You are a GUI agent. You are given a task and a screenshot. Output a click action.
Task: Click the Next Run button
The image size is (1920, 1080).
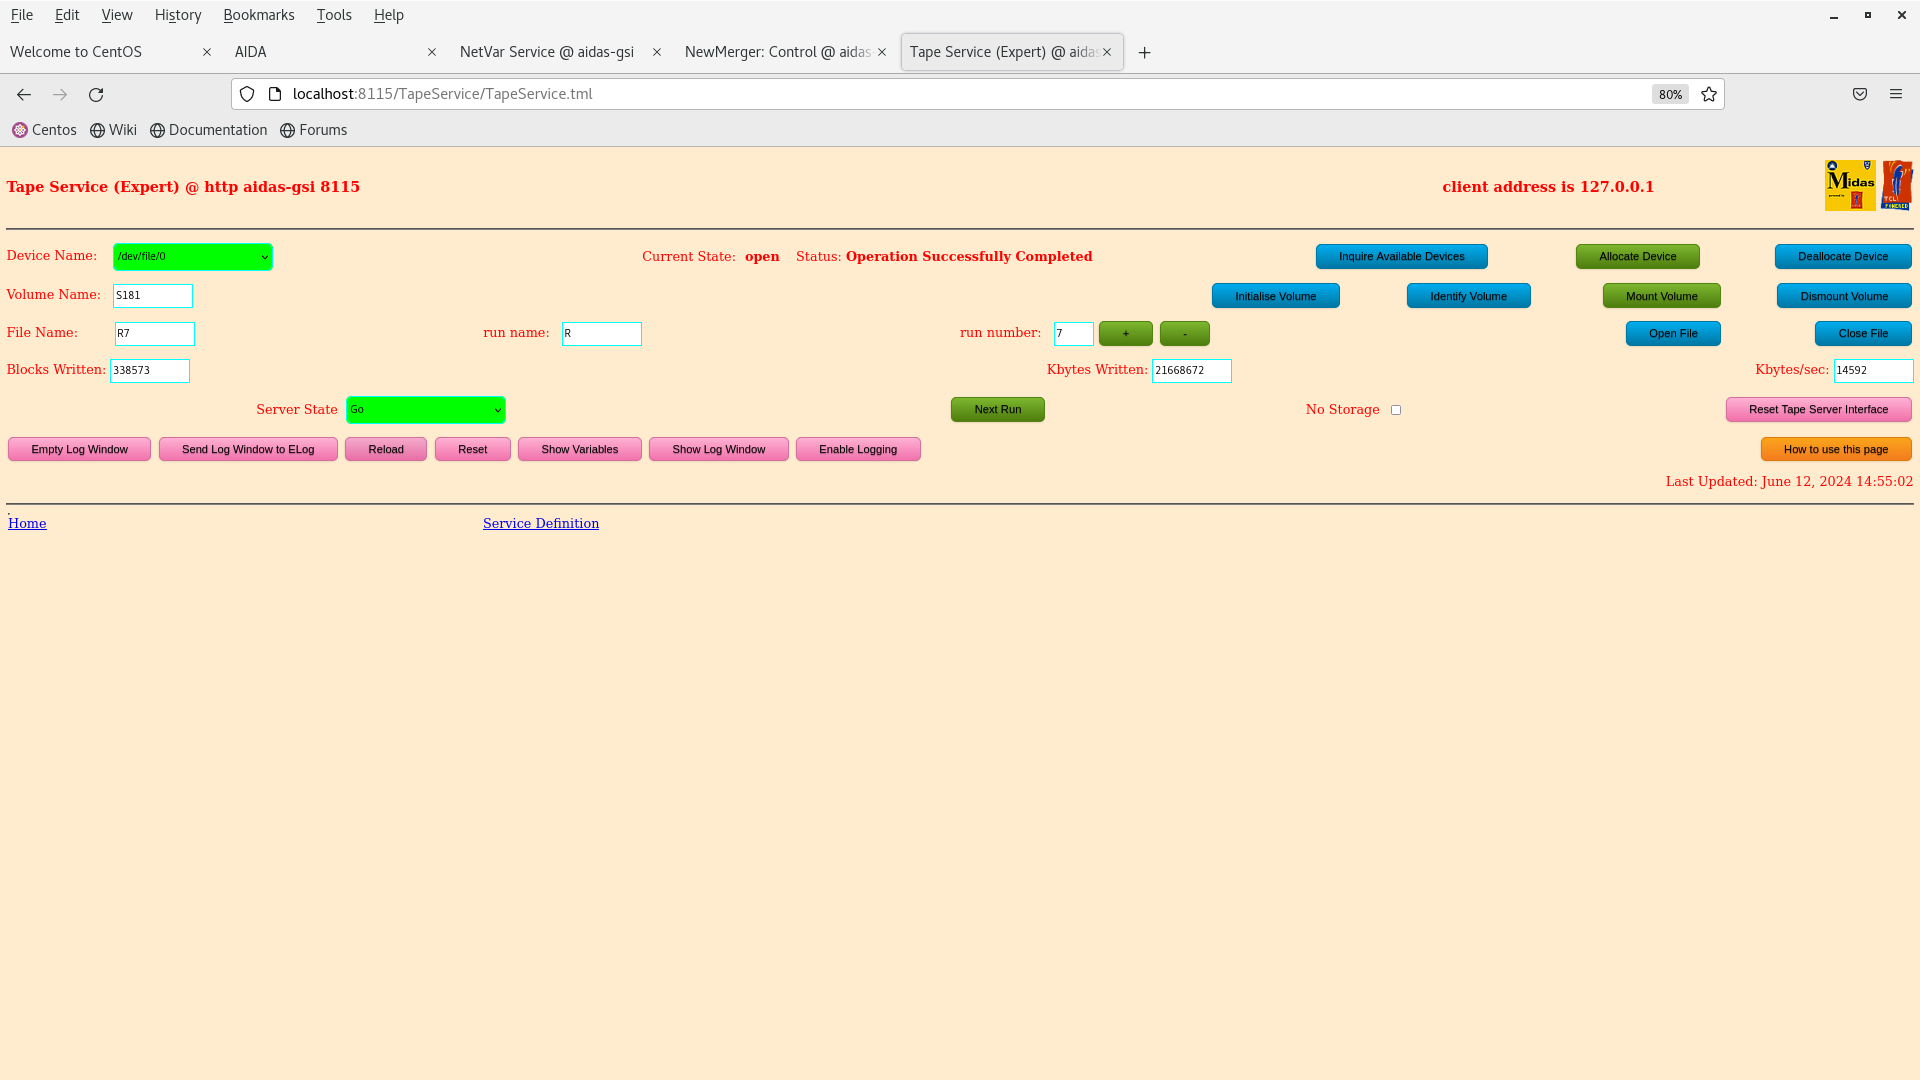coord(997,409)
